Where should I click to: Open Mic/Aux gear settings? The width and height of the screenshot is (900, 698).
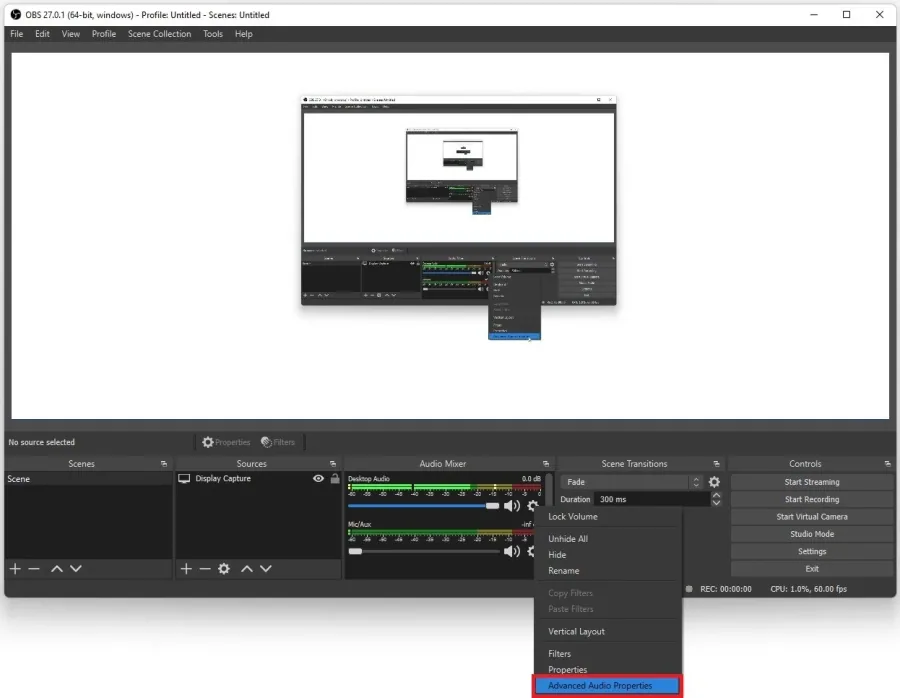[531, 551]
